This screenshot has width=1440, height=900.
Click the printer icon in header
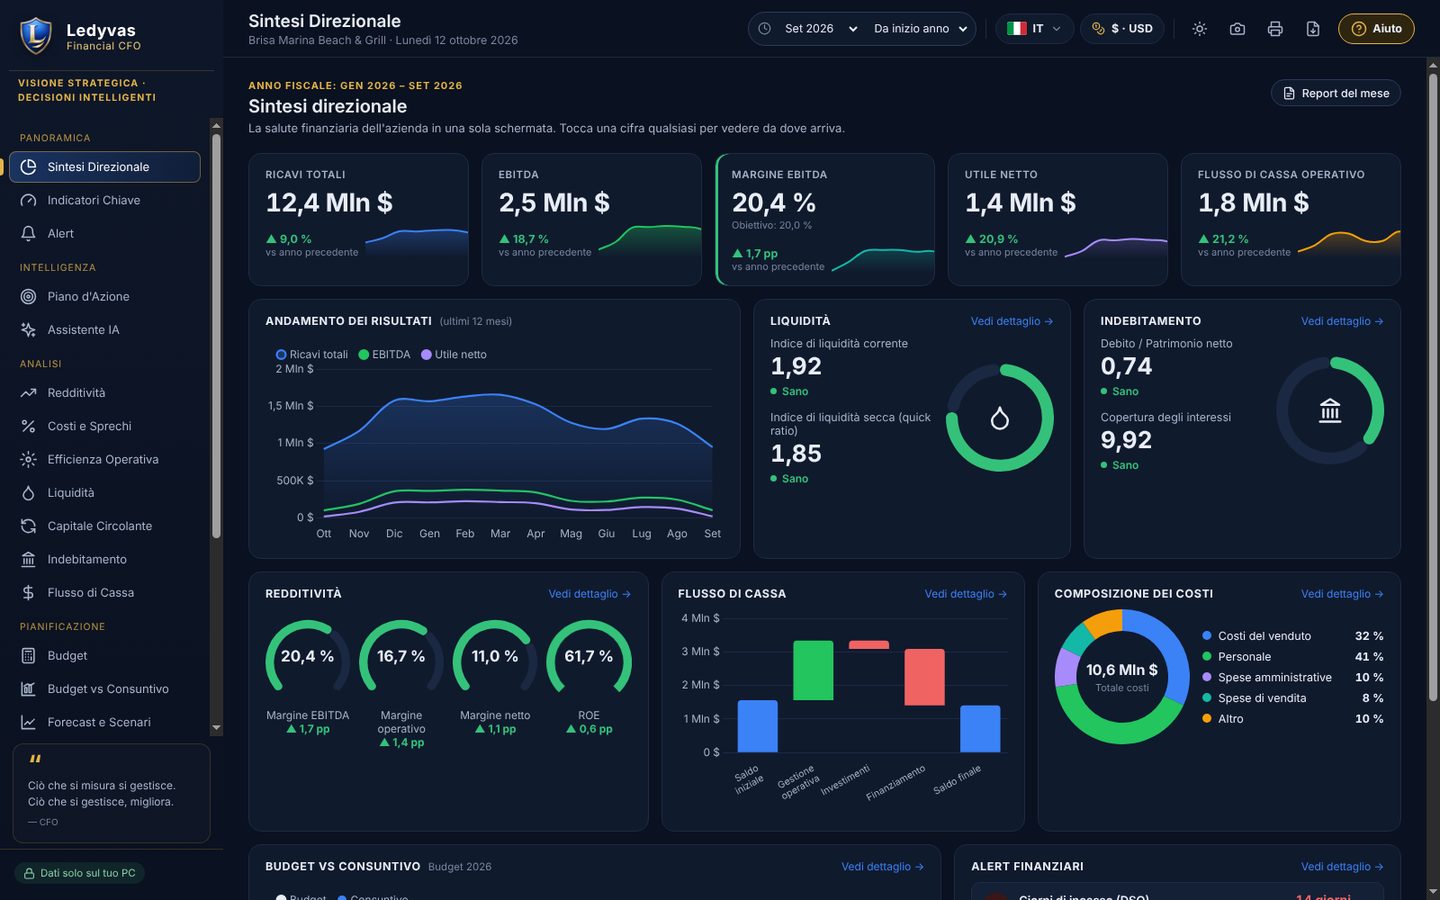[1275, 29]
